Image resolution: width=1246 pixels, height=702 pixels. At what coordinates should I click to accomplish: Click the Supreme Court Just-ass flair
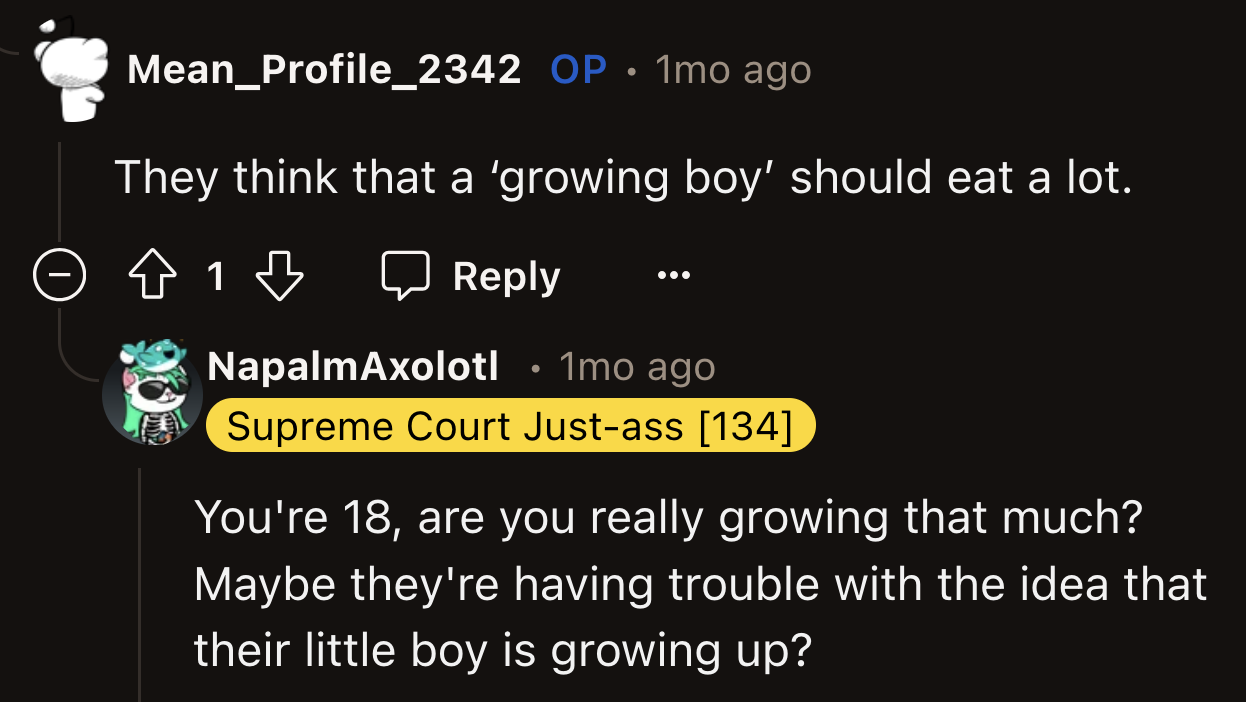click(510, 427)
